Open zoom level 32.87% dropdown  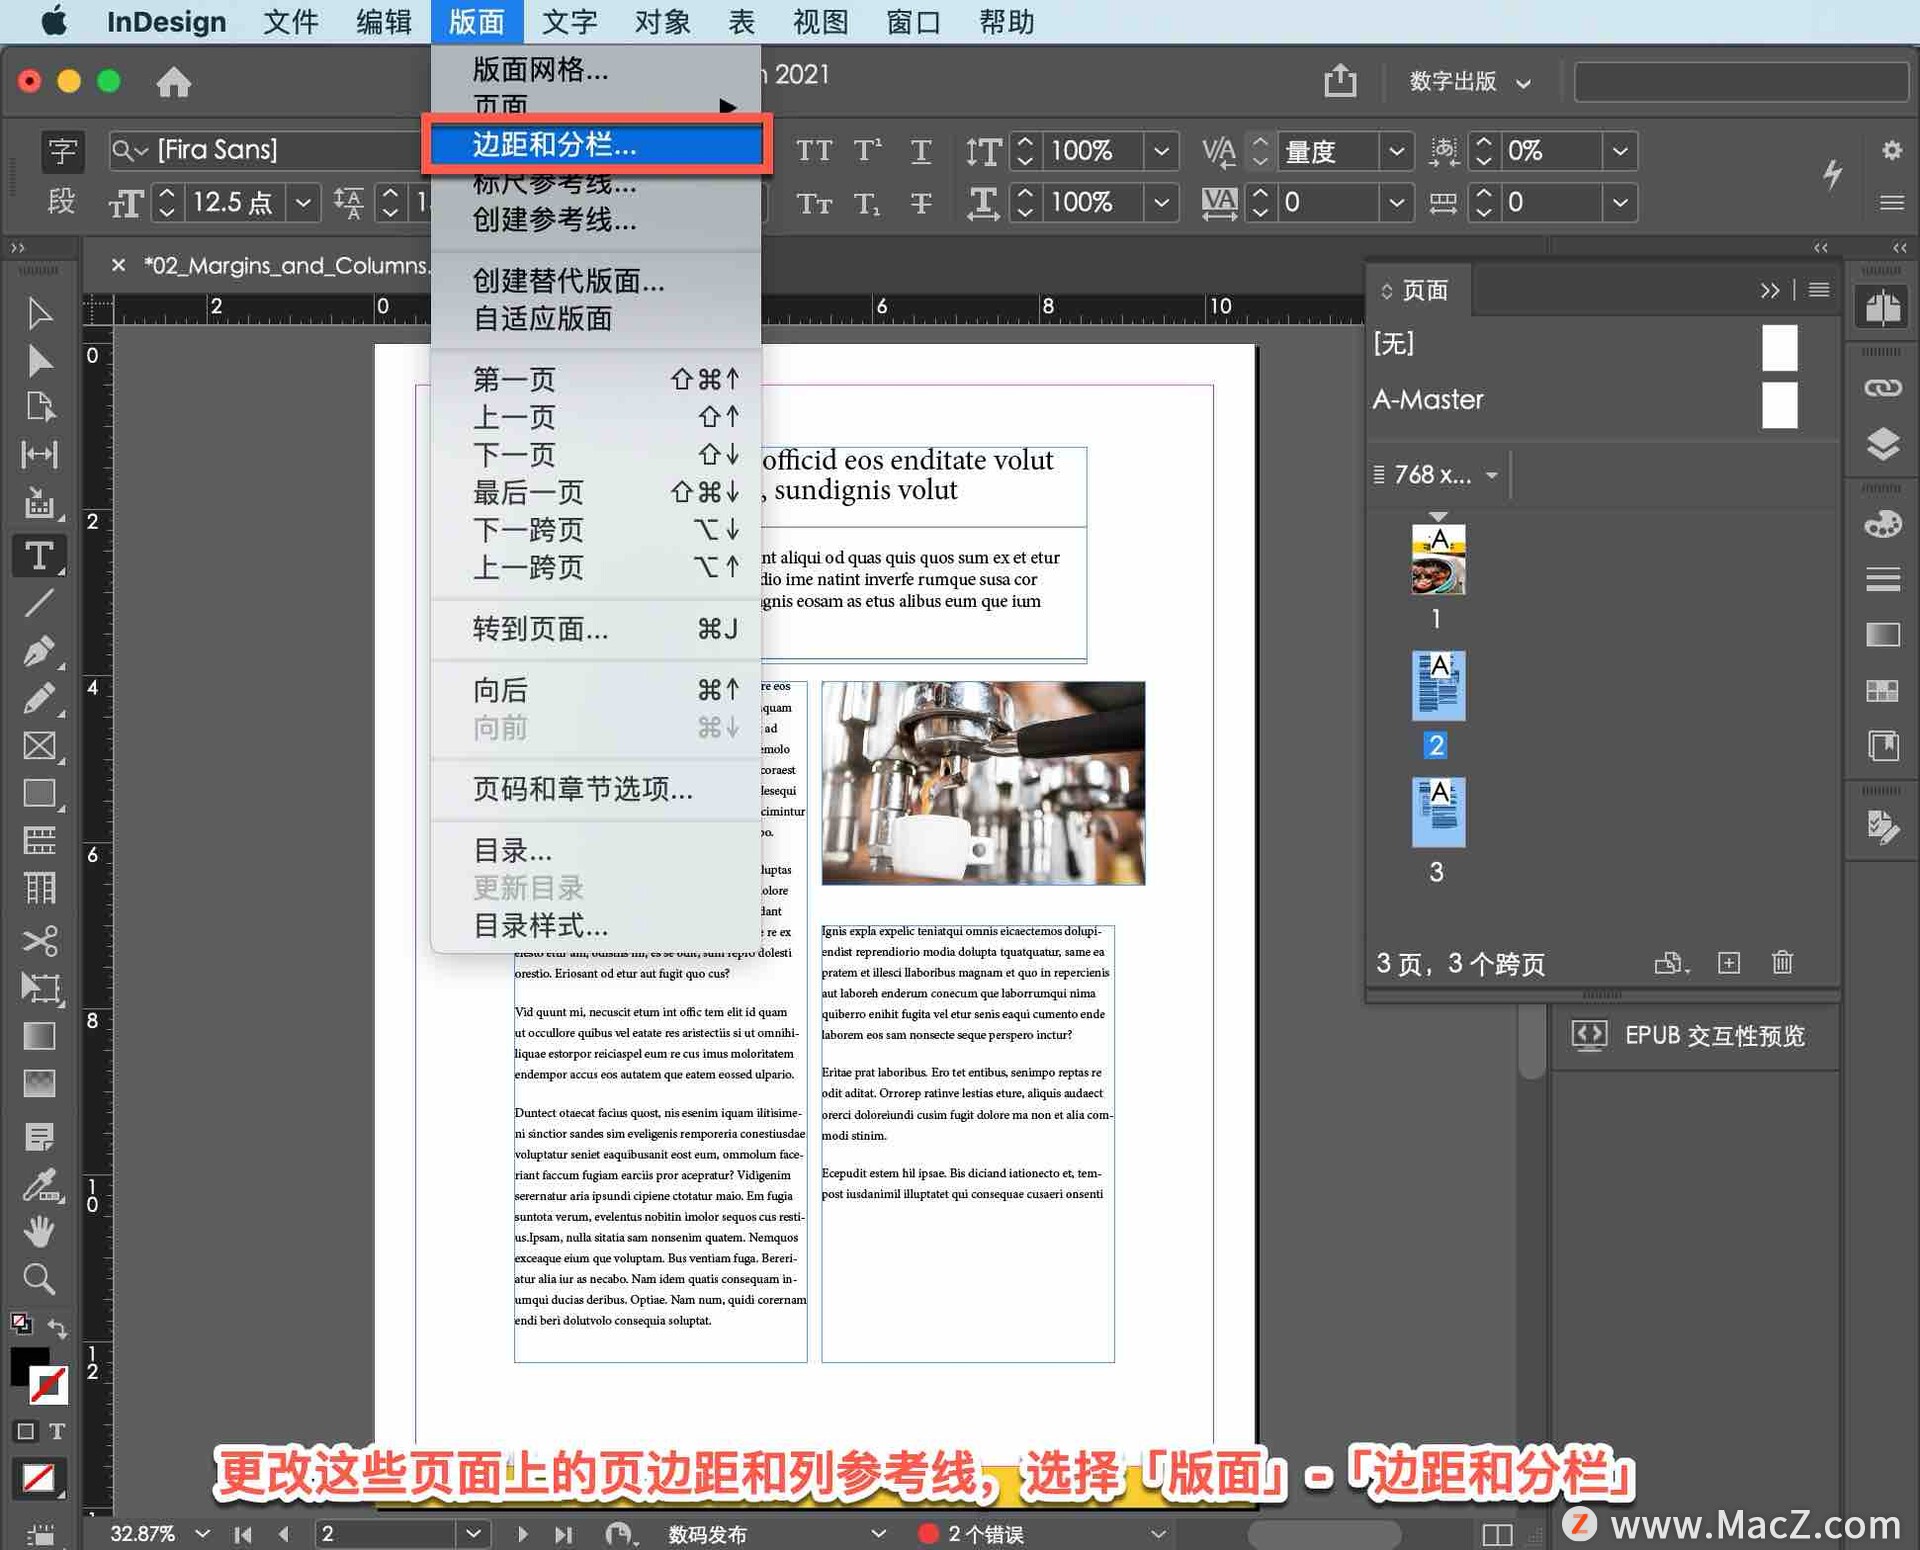point(202,1533)
